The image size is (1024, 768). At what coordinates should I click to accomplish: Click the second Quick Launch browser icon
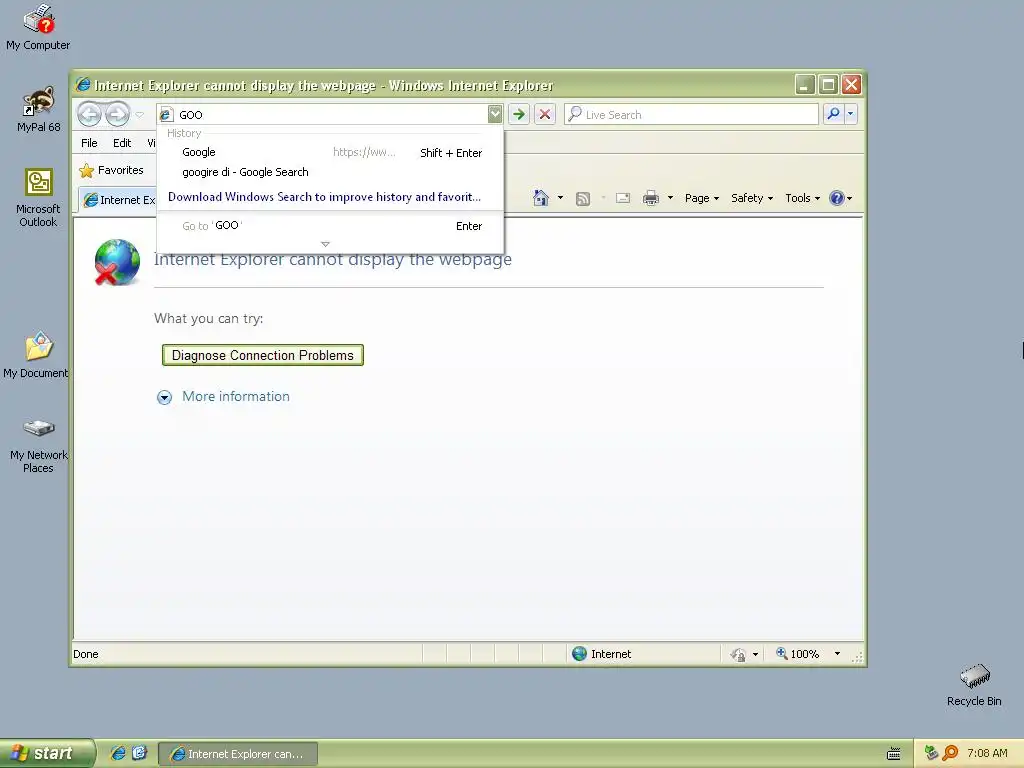point(139,753)
